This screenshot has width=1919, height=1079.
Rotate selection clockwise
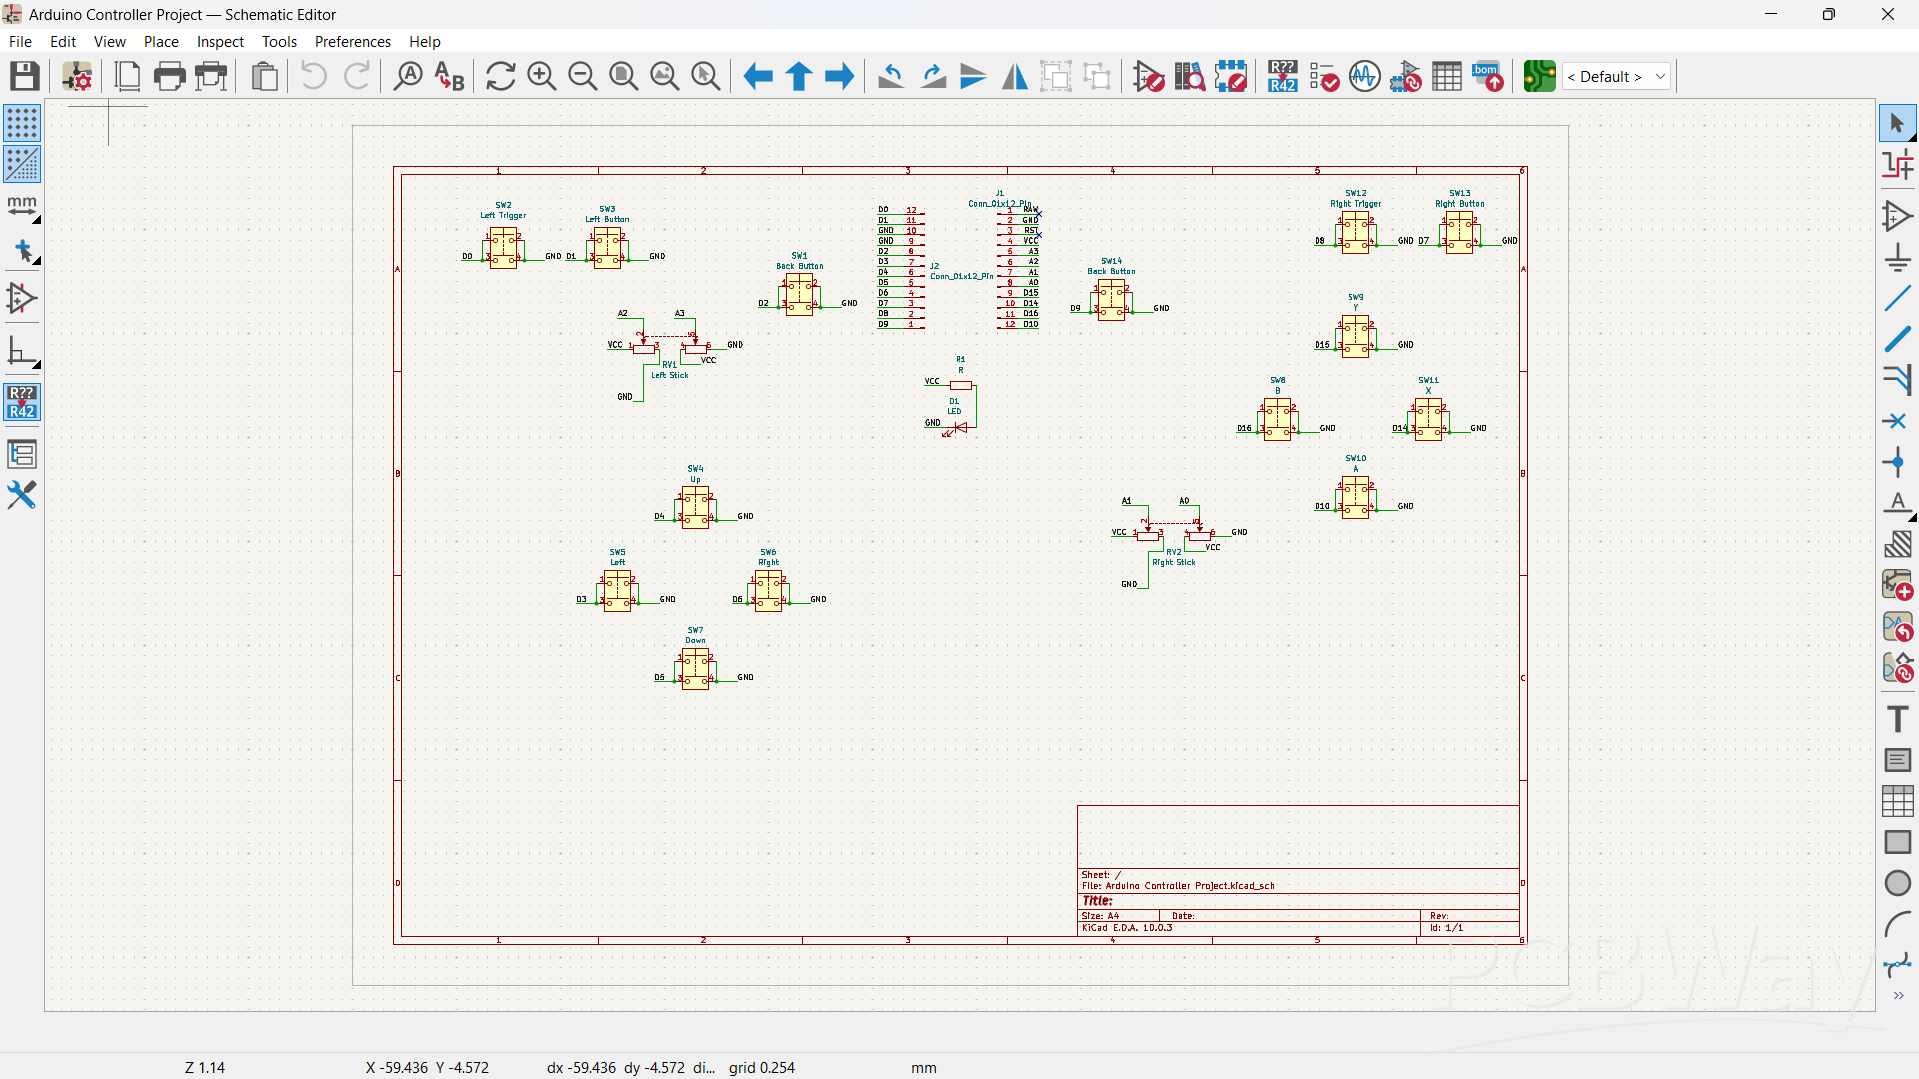click(x=932, y=76)
